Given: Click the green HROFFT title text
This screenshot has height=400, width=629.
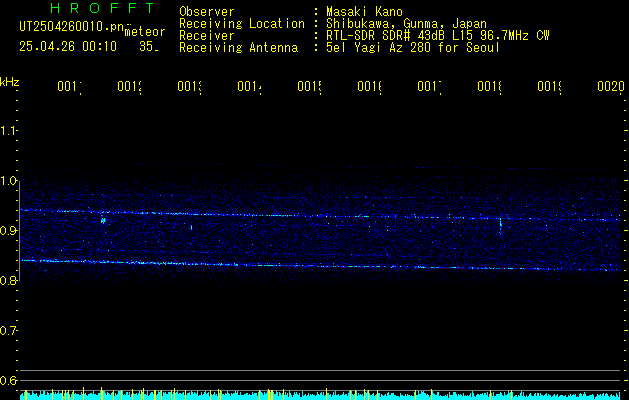Looking at the screenshot, I should pyautogui.click(x=102, y=8).
